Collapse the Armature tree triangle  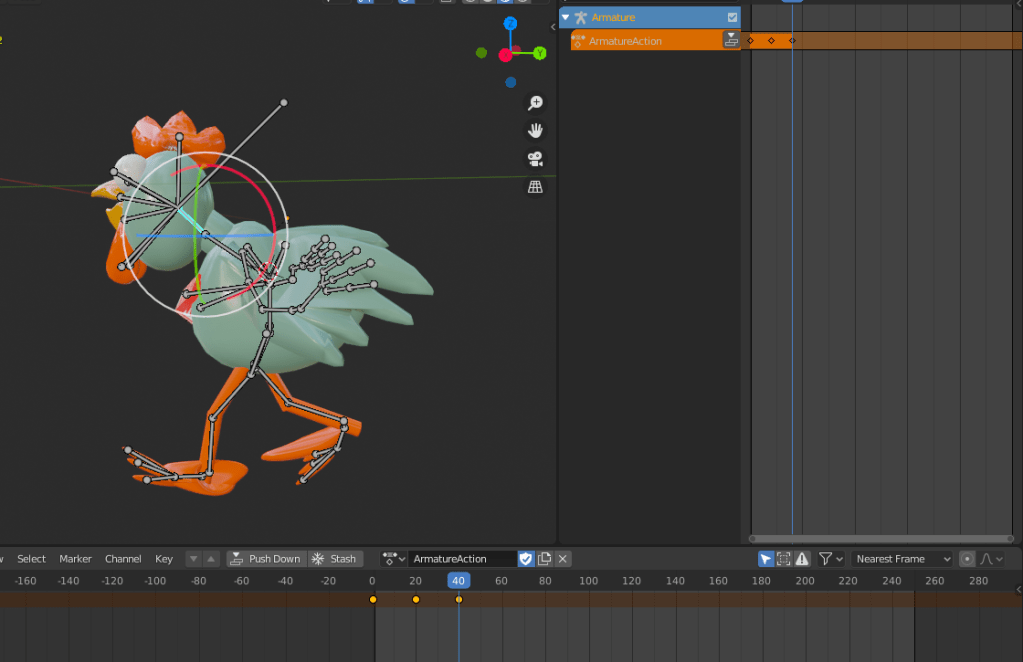(x=566, y=18)
